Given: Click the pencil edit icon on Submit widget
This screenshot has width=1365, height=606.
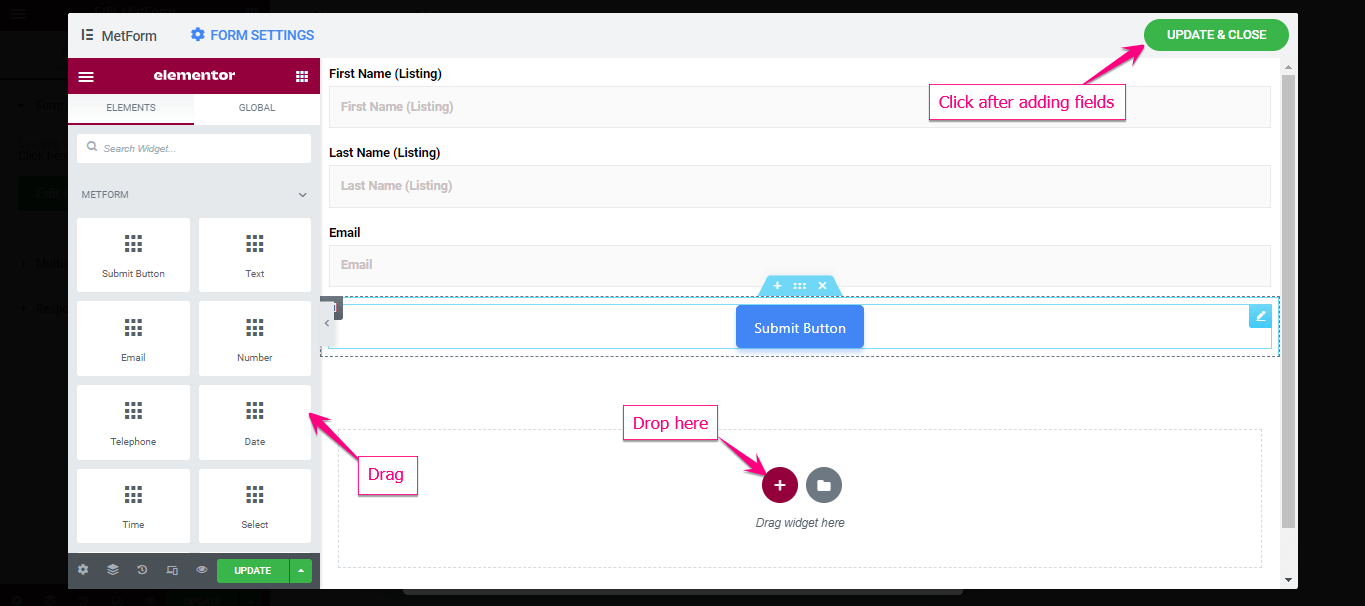Looking at the screenshot, I should tap(1261, 316).
